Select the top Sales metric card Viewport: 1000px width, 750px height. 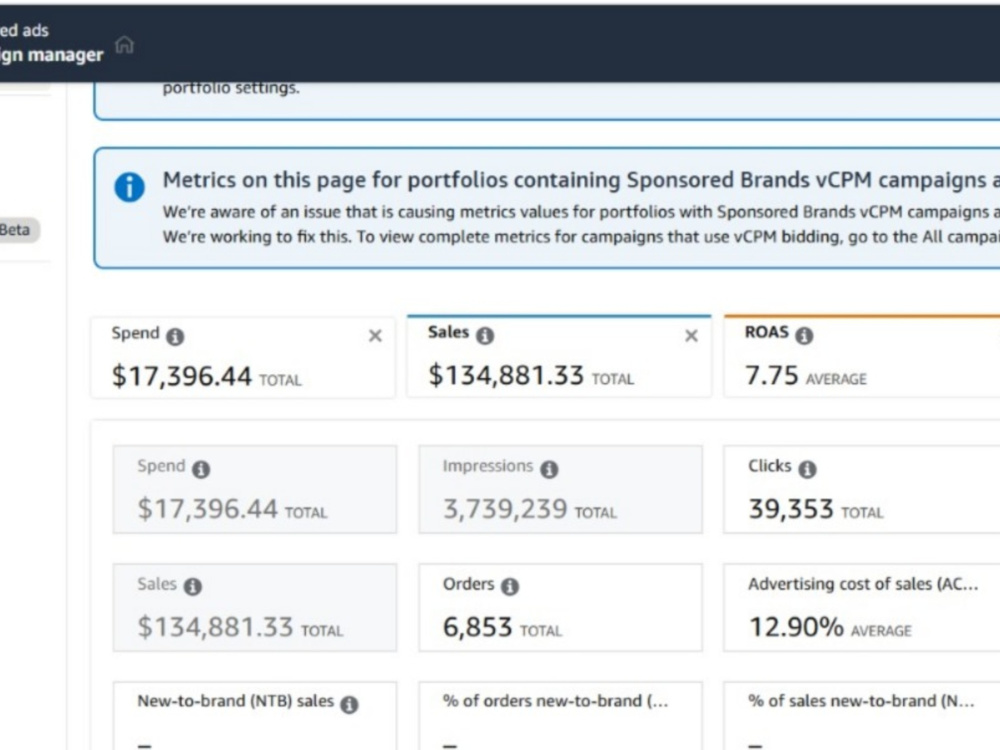coord(559,357)
